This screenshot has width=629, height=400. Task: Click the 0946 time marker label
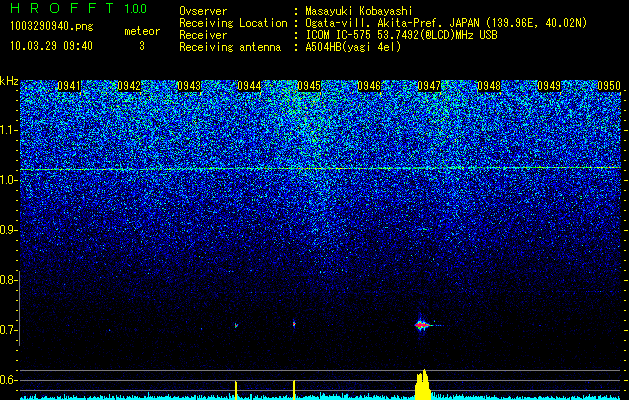point(369,86)
